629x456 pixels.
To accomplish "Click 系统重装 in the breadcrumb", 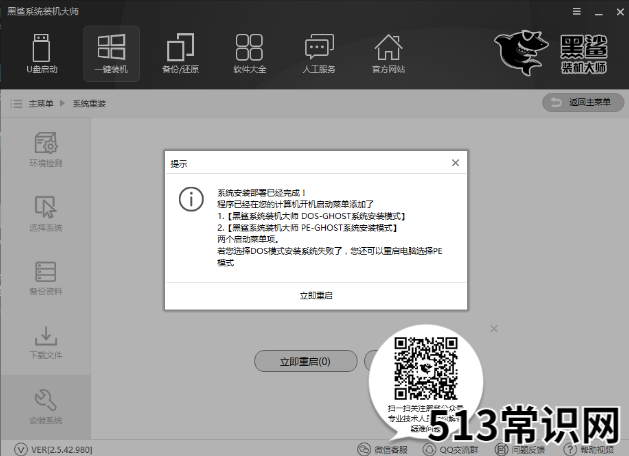I will point(89,104).
